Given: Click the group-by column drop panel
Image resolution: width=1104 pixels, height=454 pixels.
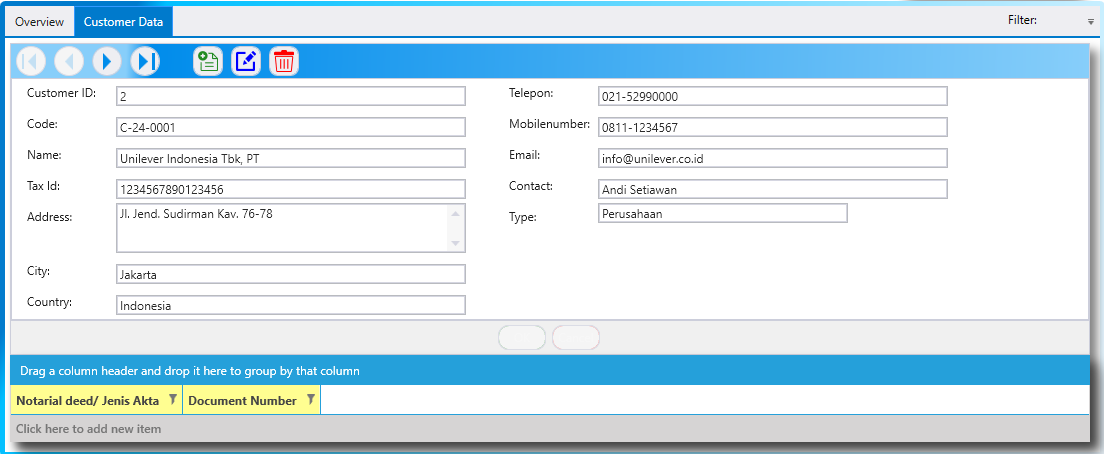Looking at the screenshot, I should tap(550, 370).
